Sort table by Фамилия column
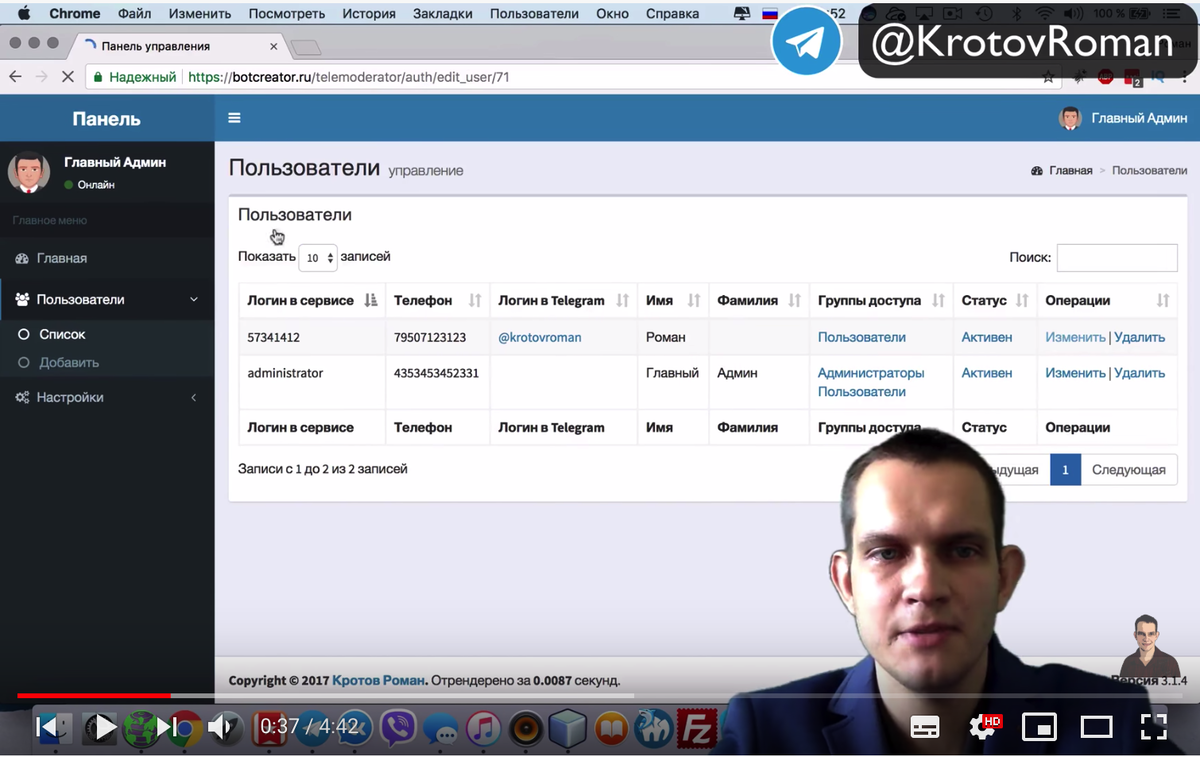The height and width of the screenshot is (757, 1200). tap(759, 300)
